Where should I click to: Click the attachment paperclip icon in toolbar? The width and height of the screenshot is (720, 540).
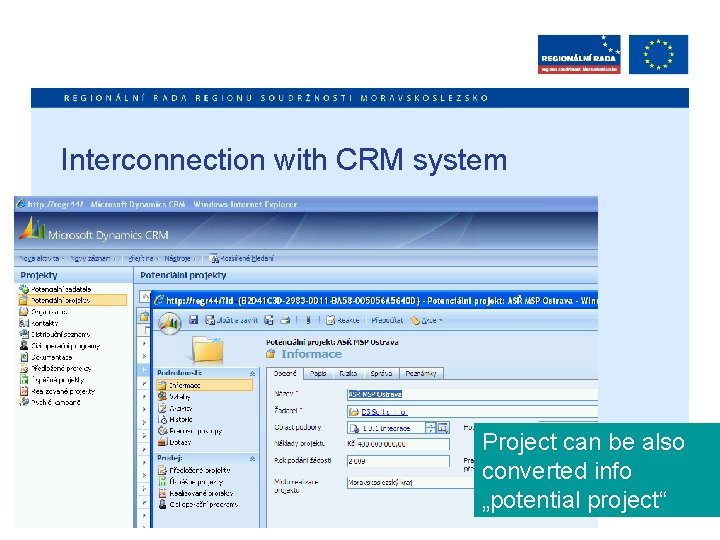click(308, 320)
